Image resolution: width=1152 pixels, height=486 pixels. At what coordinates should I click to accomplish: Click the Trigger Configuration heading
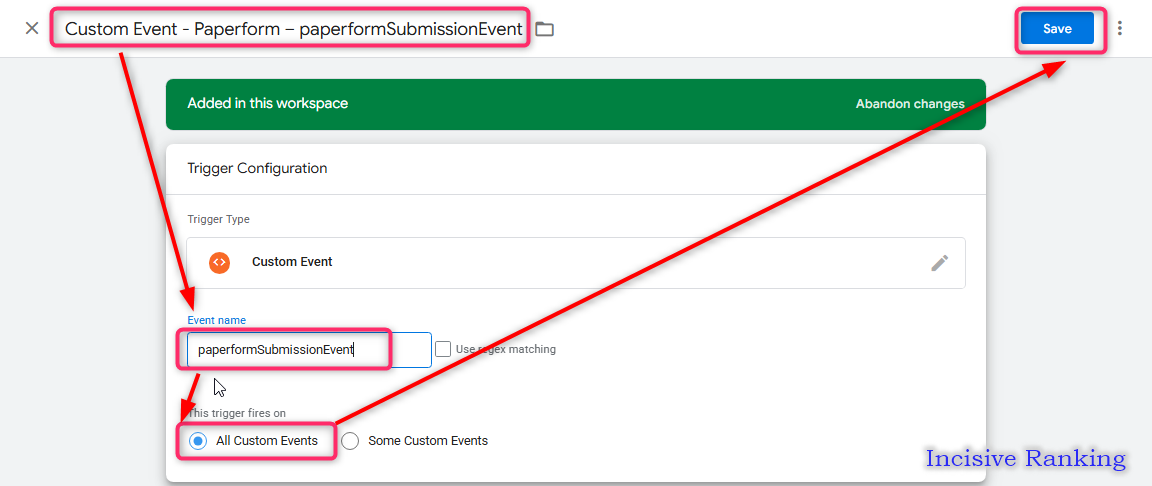pyautogui.click(x=257, y=168)
